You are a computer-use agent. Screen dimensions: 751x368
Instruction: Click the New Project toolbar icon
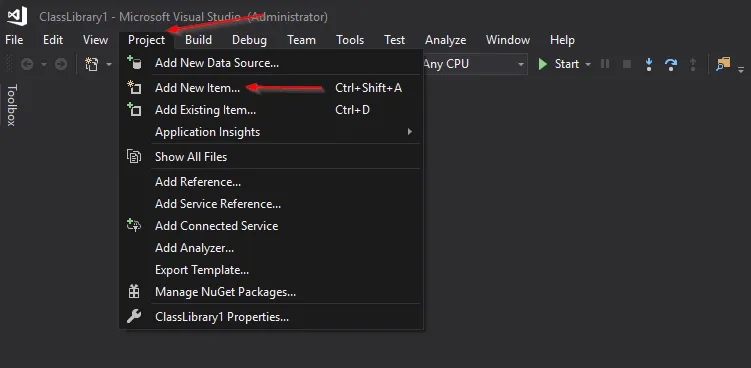91,64
